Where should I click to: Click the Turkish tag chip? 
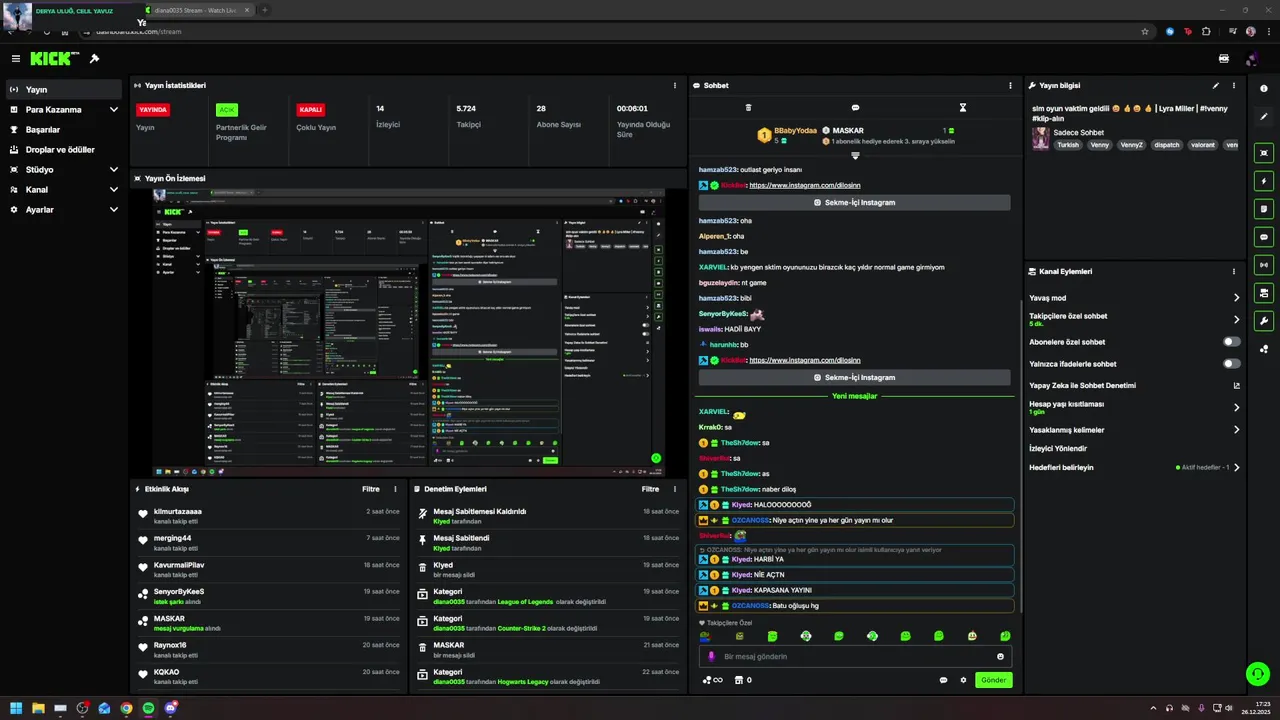coord(1068,145)
